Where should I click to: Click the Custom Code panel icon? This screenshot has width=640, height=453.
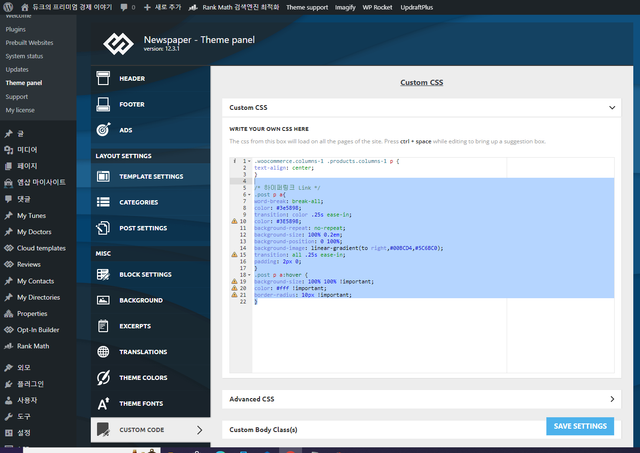103,429
